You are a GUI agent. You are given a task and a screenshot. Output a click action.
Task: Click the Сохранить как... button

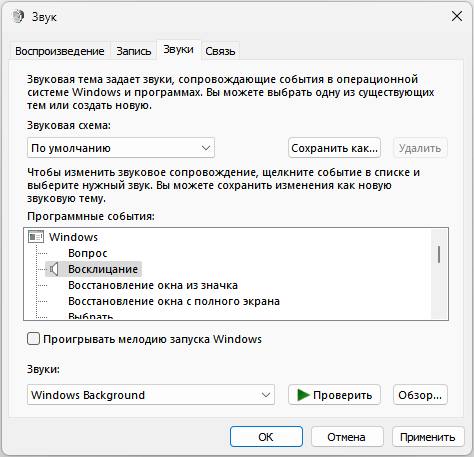point(334,148)
